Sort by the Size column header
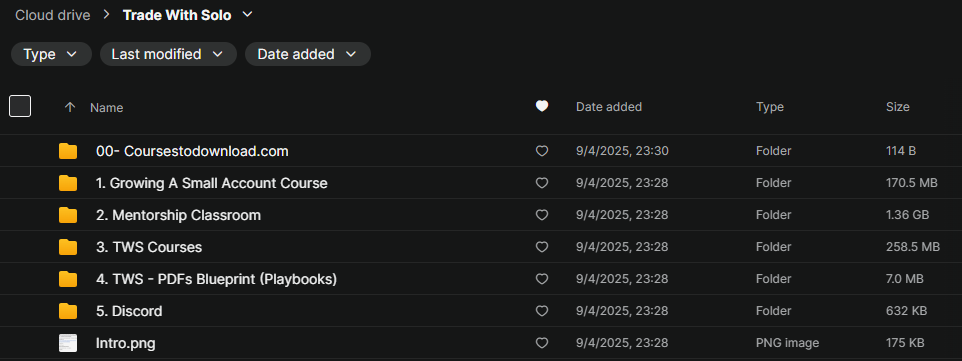Image resolution: width=962 pixels, height=361 pixels. coord(898,107)
